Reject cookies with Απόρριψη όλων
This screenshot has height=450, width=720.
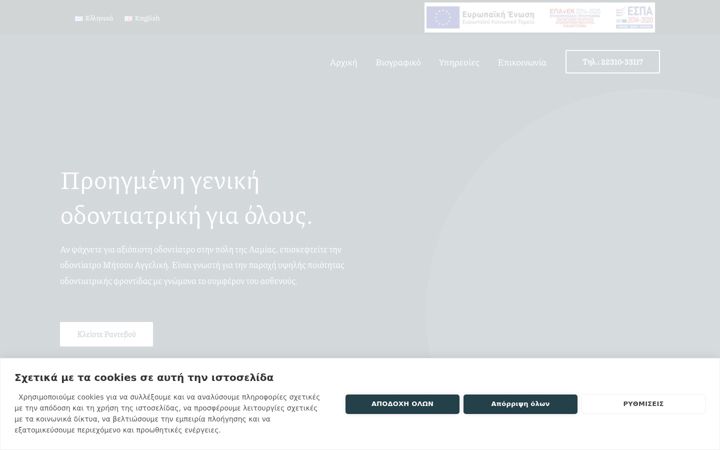[x=520, y=404]
